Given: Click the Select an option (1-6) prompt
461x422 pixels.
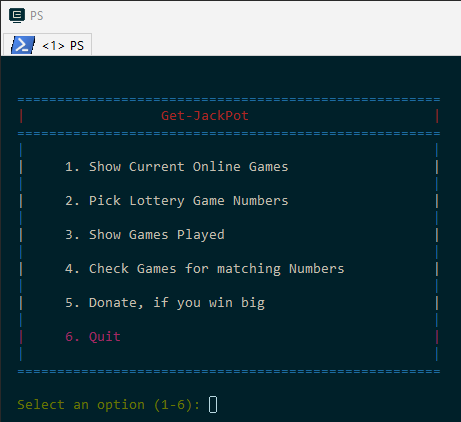Looking at the screenshot, I should tap(109, 405).
